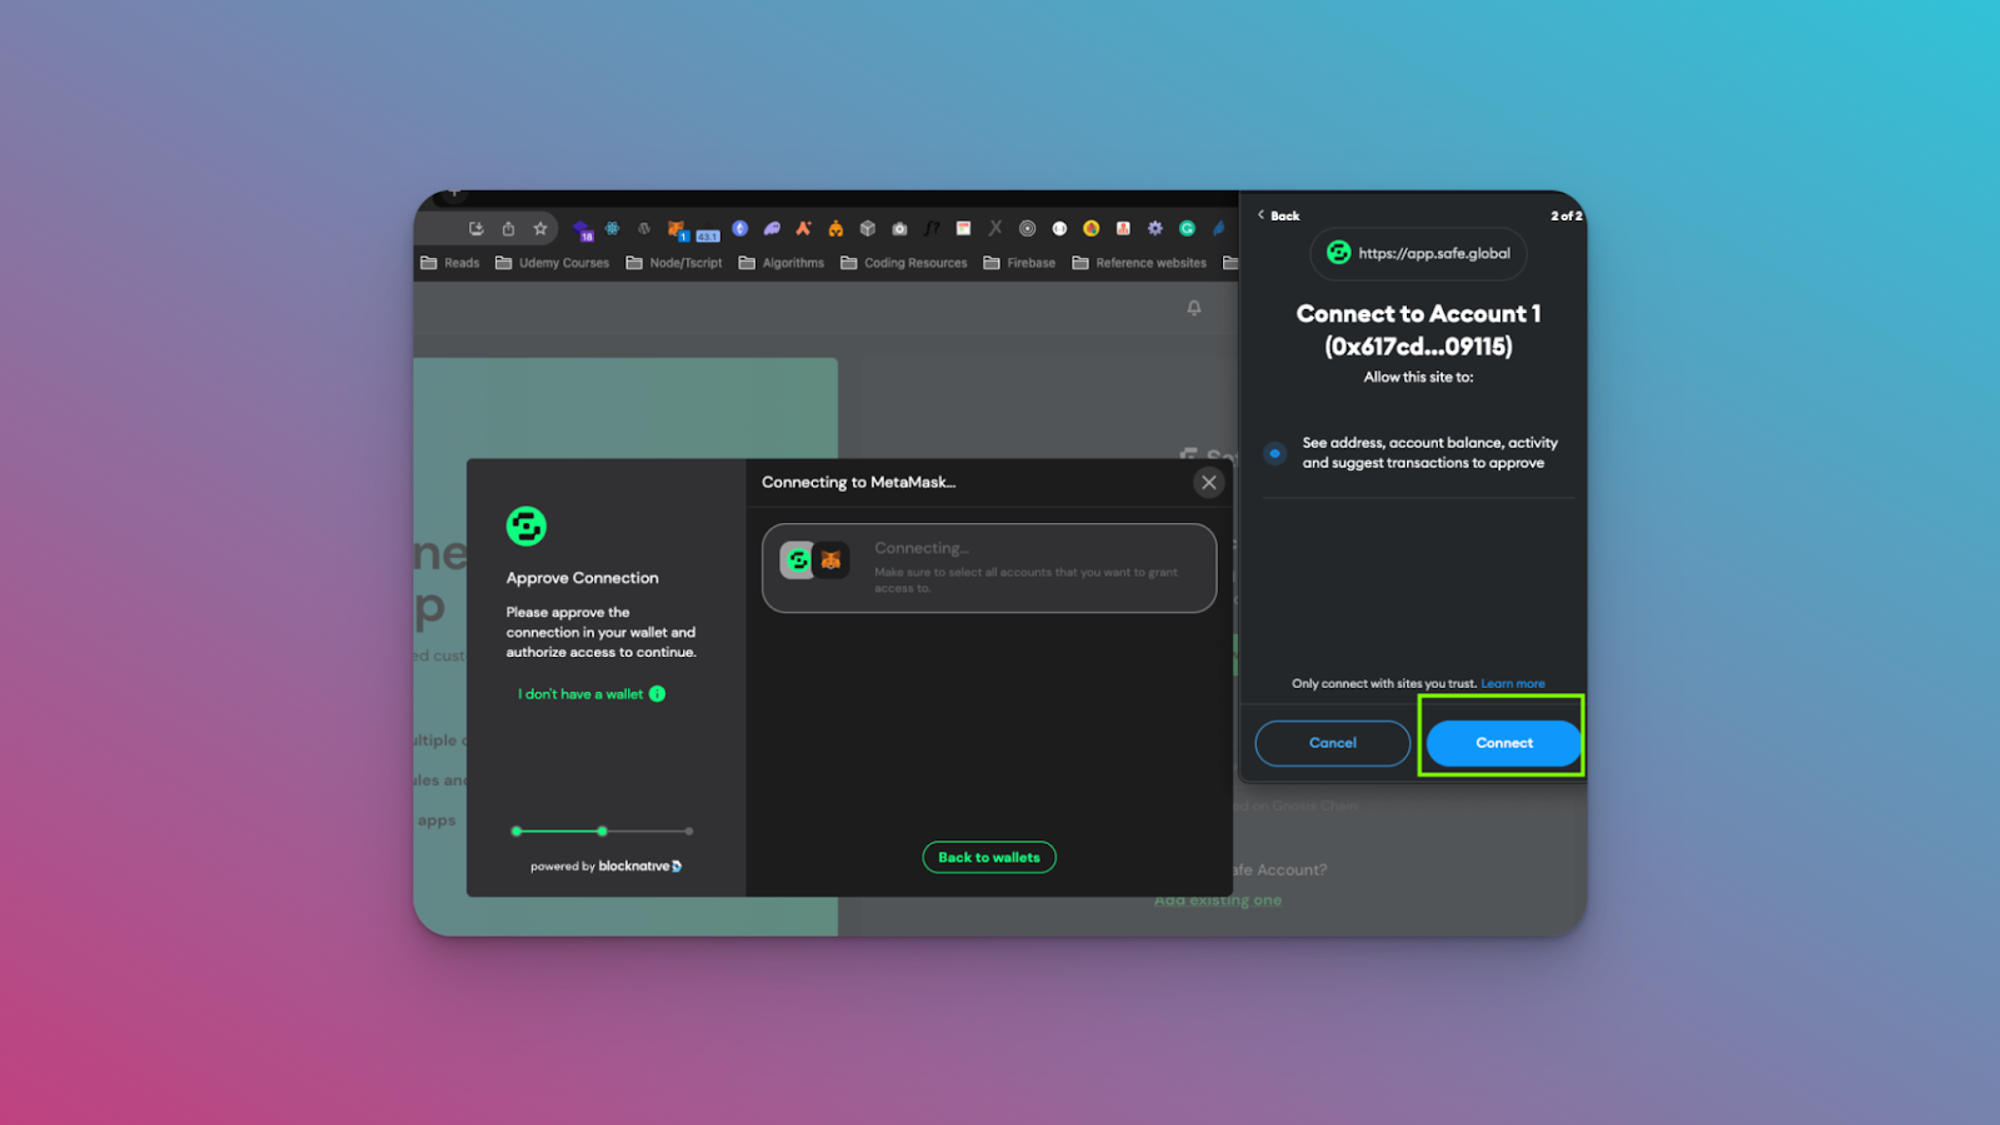Click Safe logo in Approve Connection panel
Viewport: 2000px width, 1125px height.
pos(526,526)
